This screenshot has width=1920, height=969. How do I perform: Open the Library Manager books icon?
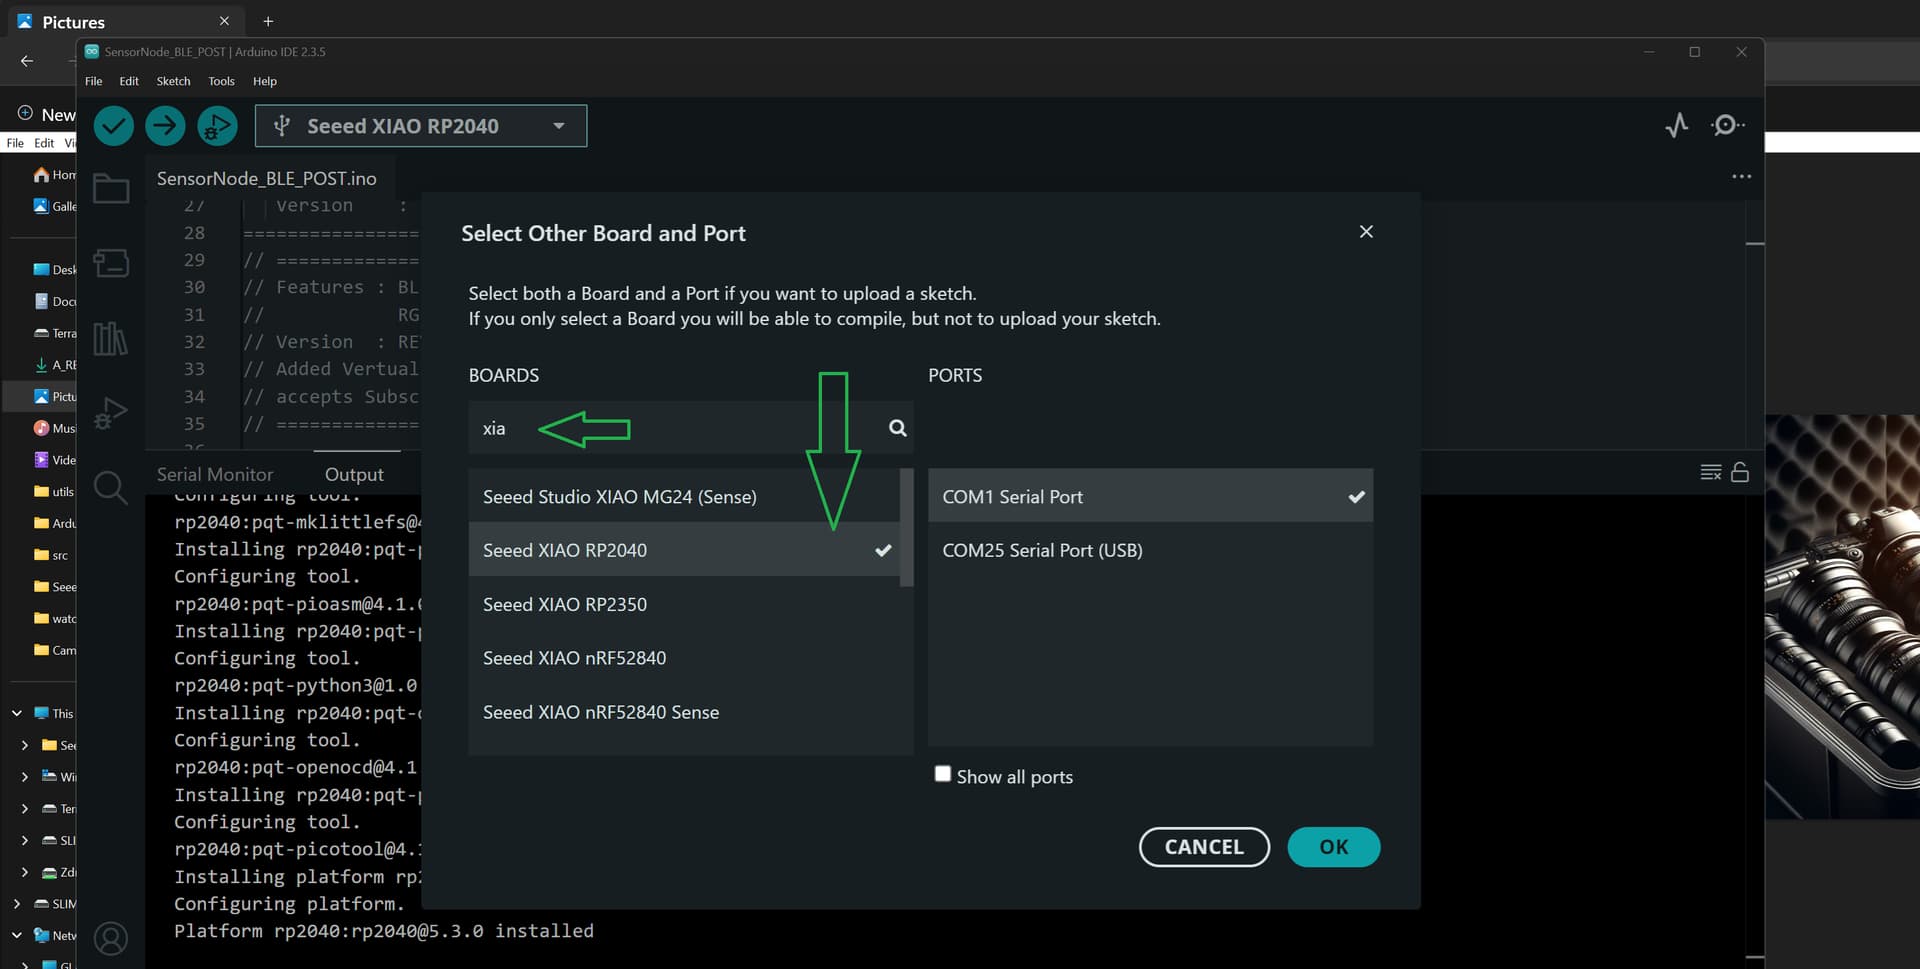click(111, 339)
